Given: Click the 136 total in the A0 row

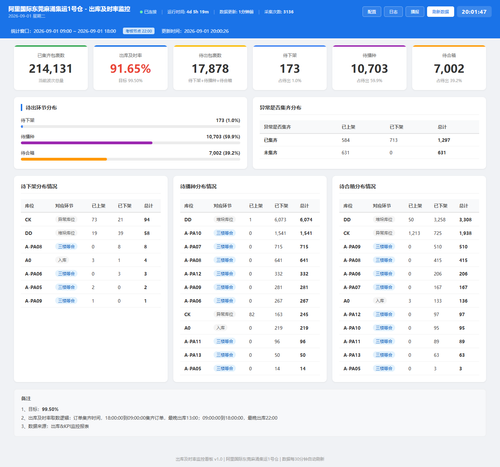Looking at the screenshot, I should pos(463,301).
